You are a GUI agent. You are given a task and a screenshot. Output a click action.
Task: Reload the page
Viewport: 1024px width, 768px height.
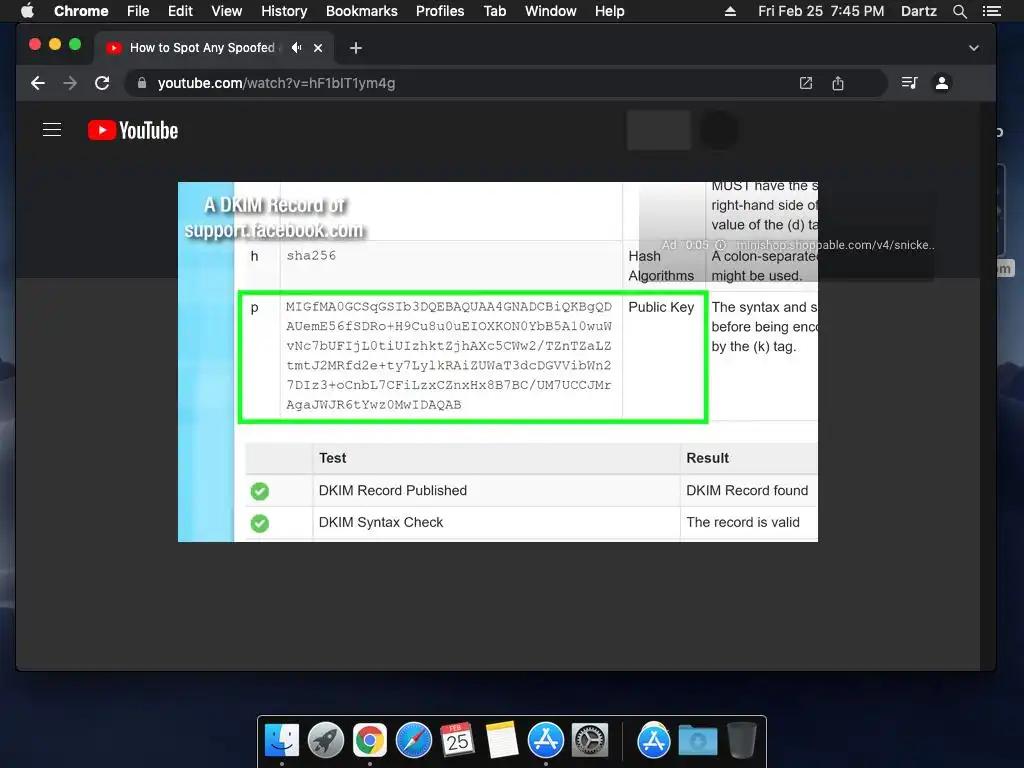(x=102, y=83)
